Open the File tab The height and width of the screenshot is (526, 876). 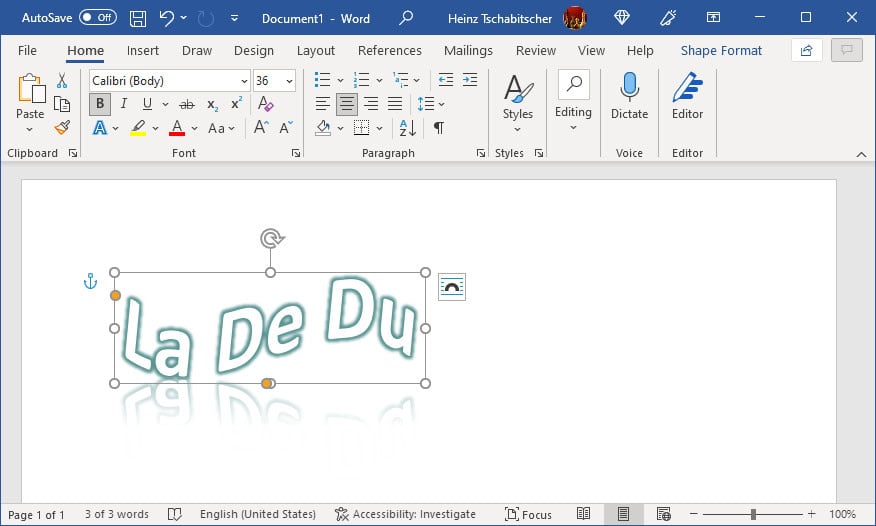27,51
